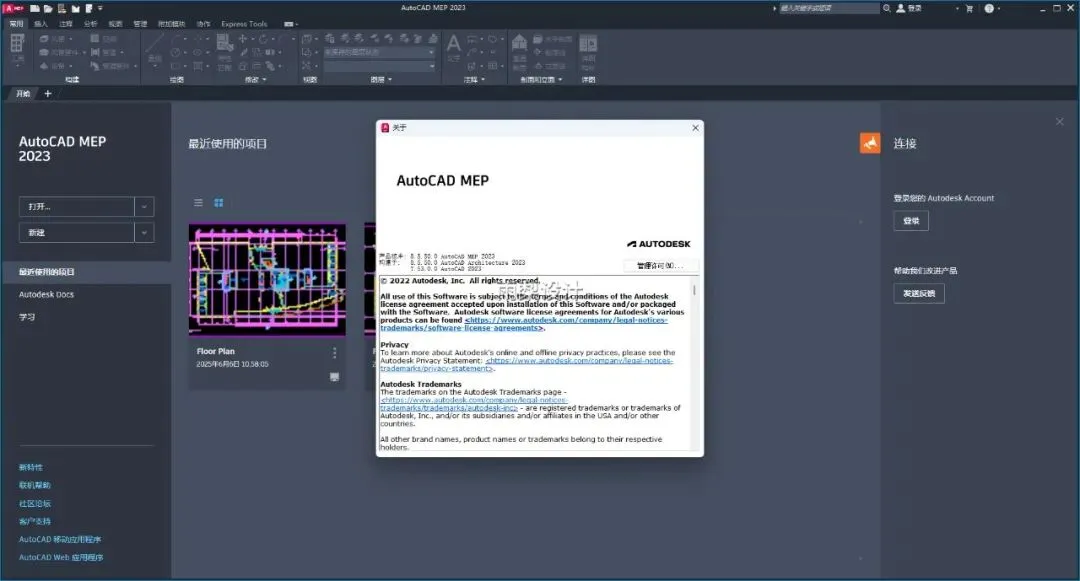Click the 新建 new drawing button
The width and height of the screenshot is (1080, 581).
(76, 233)
